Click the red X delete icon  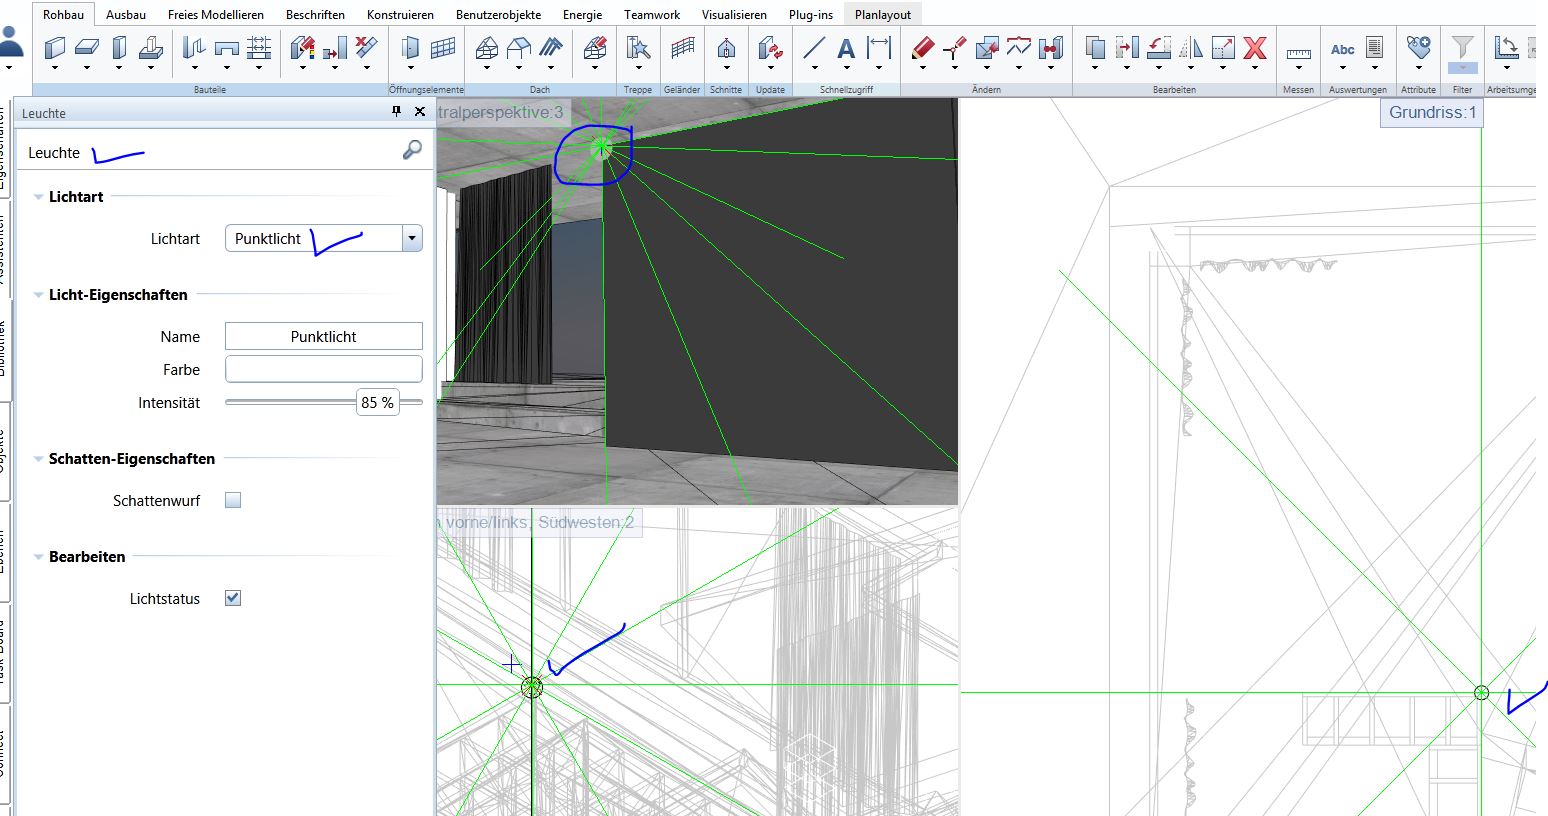pyautogui.click(x=1255, y=47)
